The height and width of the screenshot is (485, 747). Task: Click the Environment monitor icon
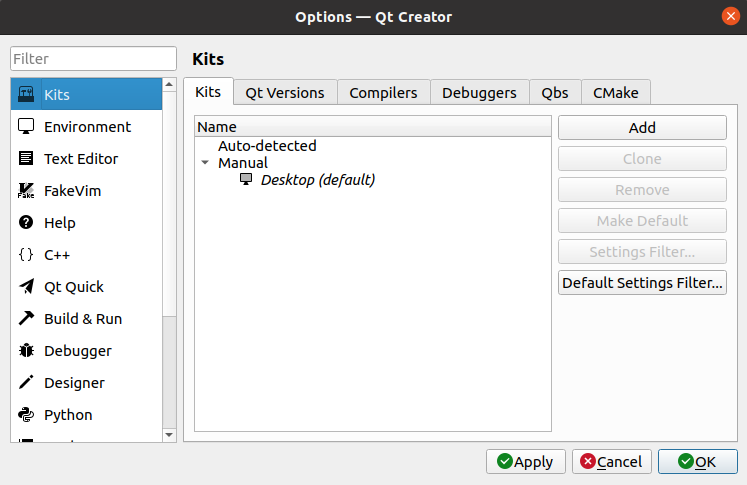point(26,126)
